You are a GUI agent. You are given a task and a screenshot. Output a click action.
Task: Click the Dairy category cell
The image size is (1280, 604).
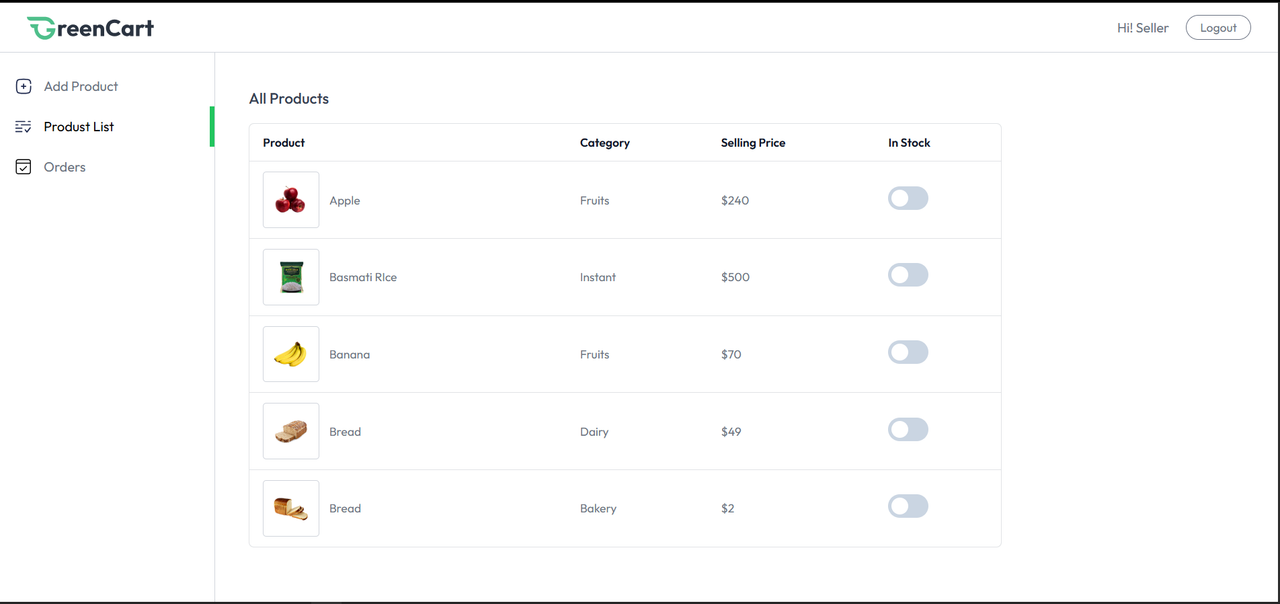click(x=594, y=432)
